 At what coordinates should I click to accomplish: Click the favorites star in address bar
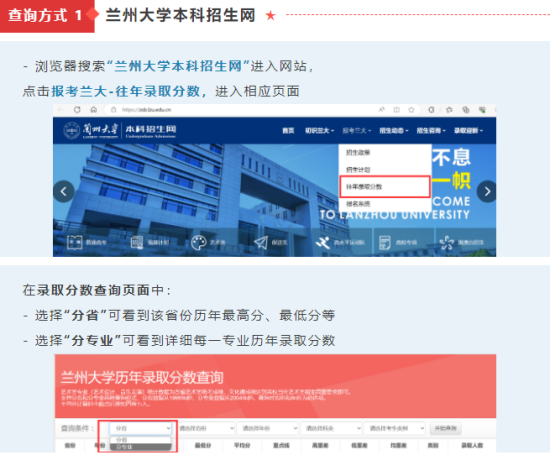(x=411, y=110)
